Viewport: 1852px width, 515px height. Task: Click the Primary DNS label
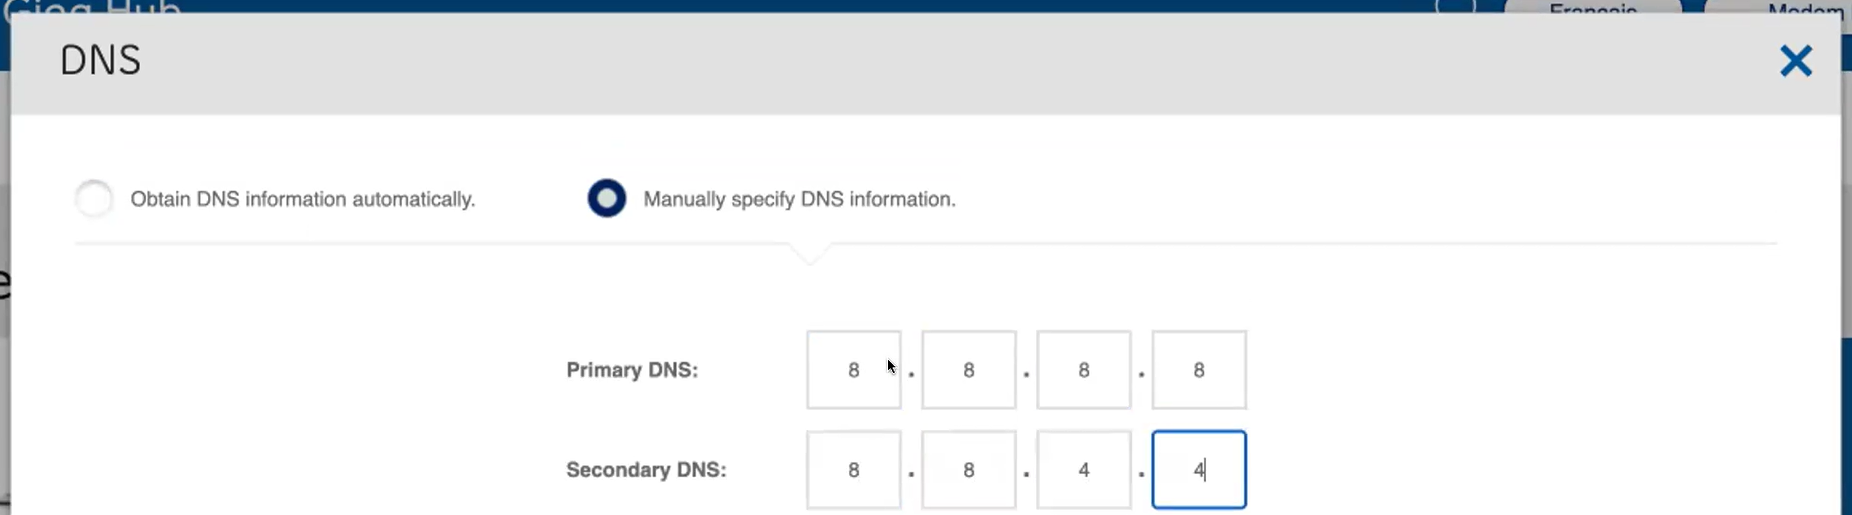632,370
